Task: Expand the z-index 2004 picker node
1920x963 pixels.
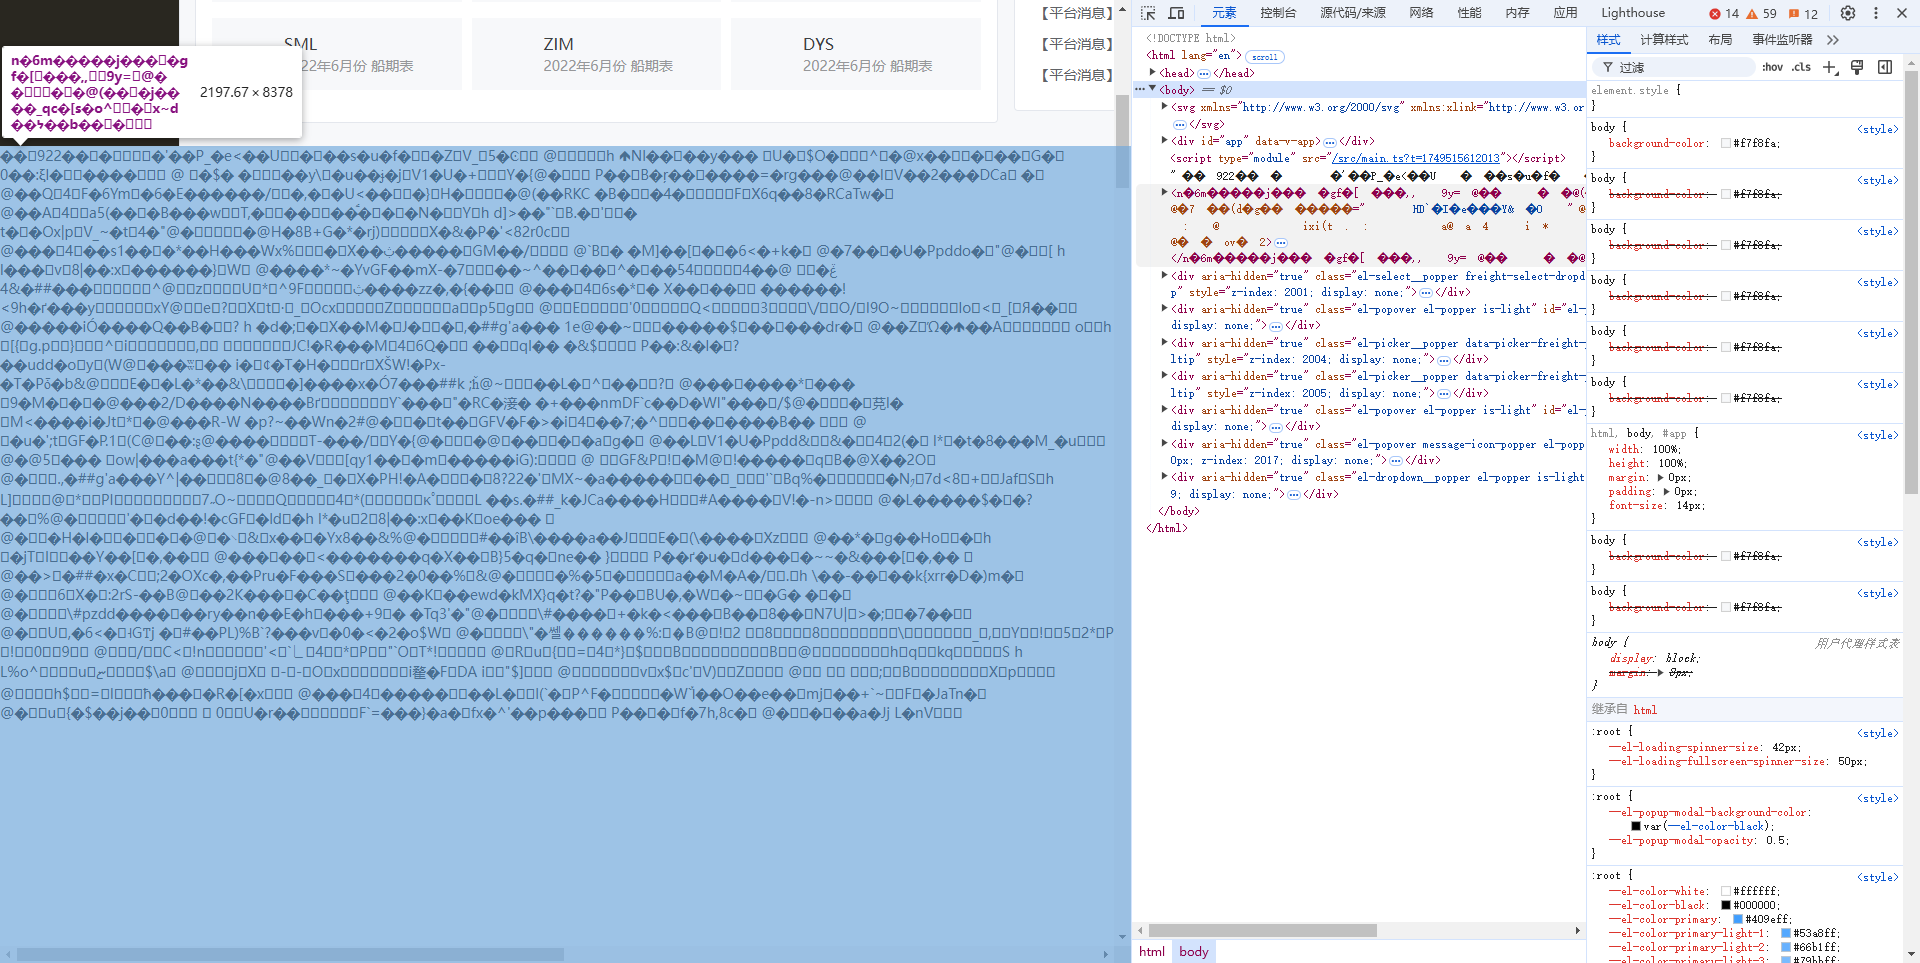Action: pos(1165,343)
